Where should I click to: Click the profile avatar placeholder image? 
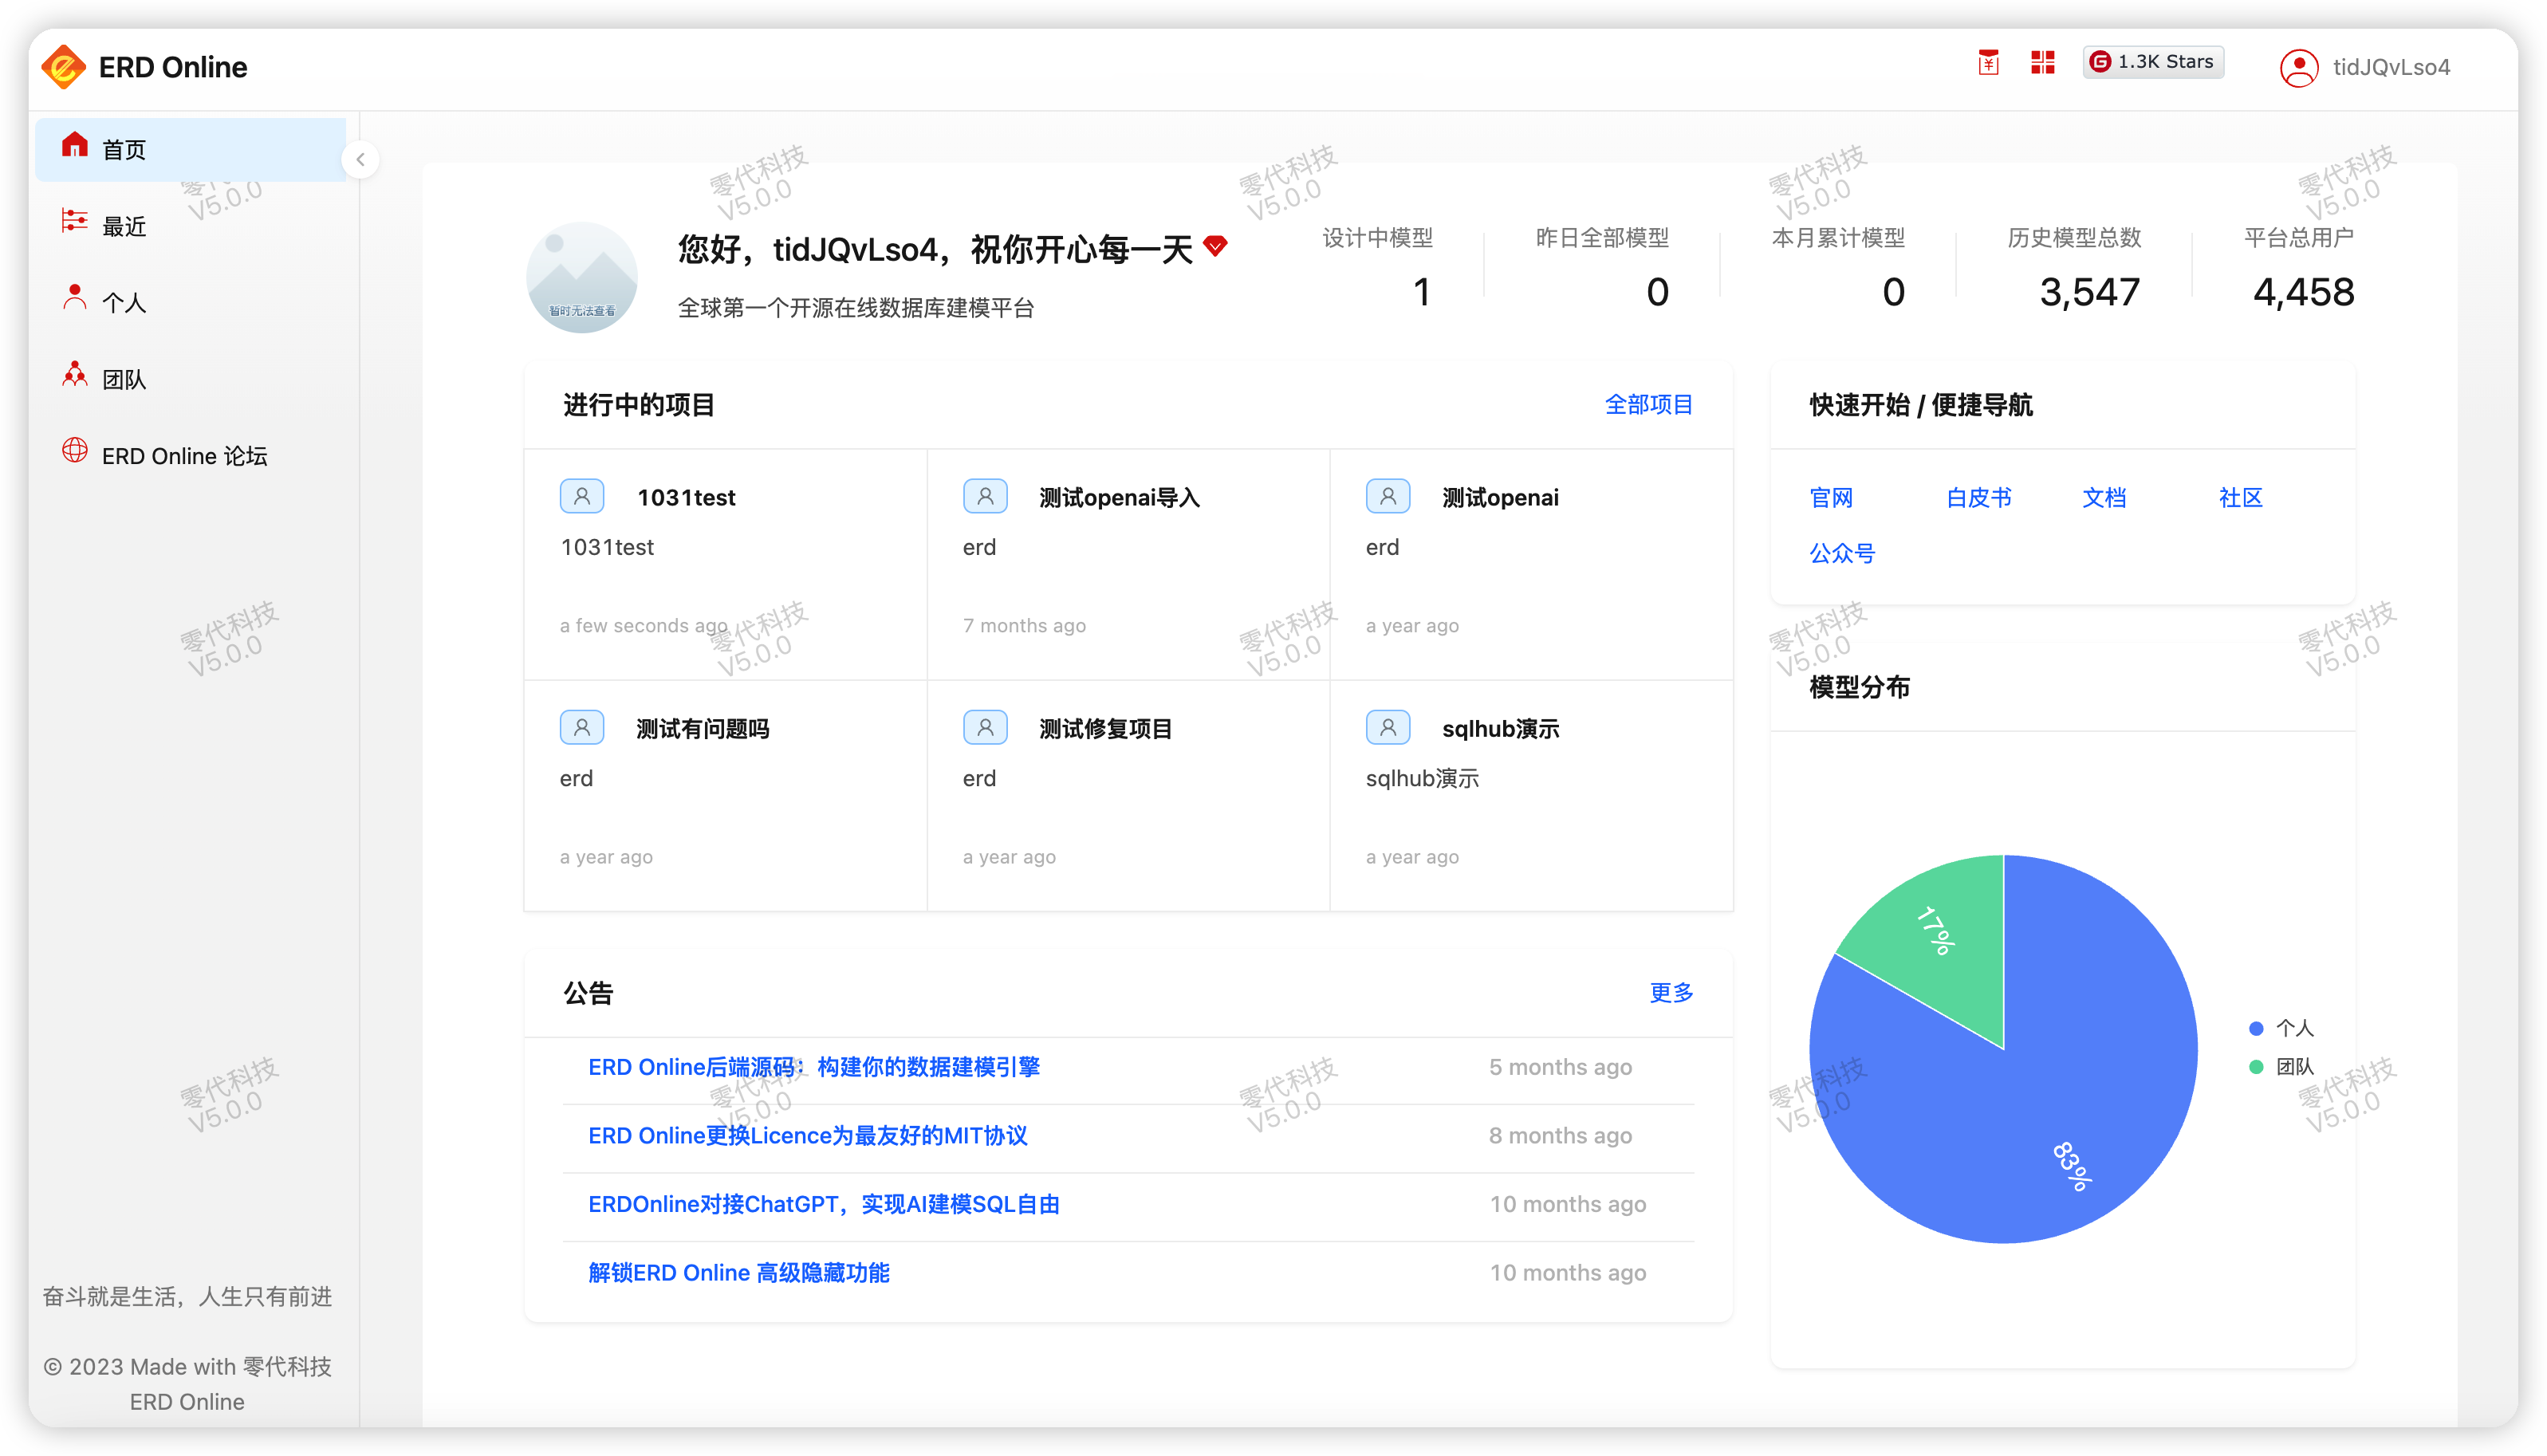point(582,278)
